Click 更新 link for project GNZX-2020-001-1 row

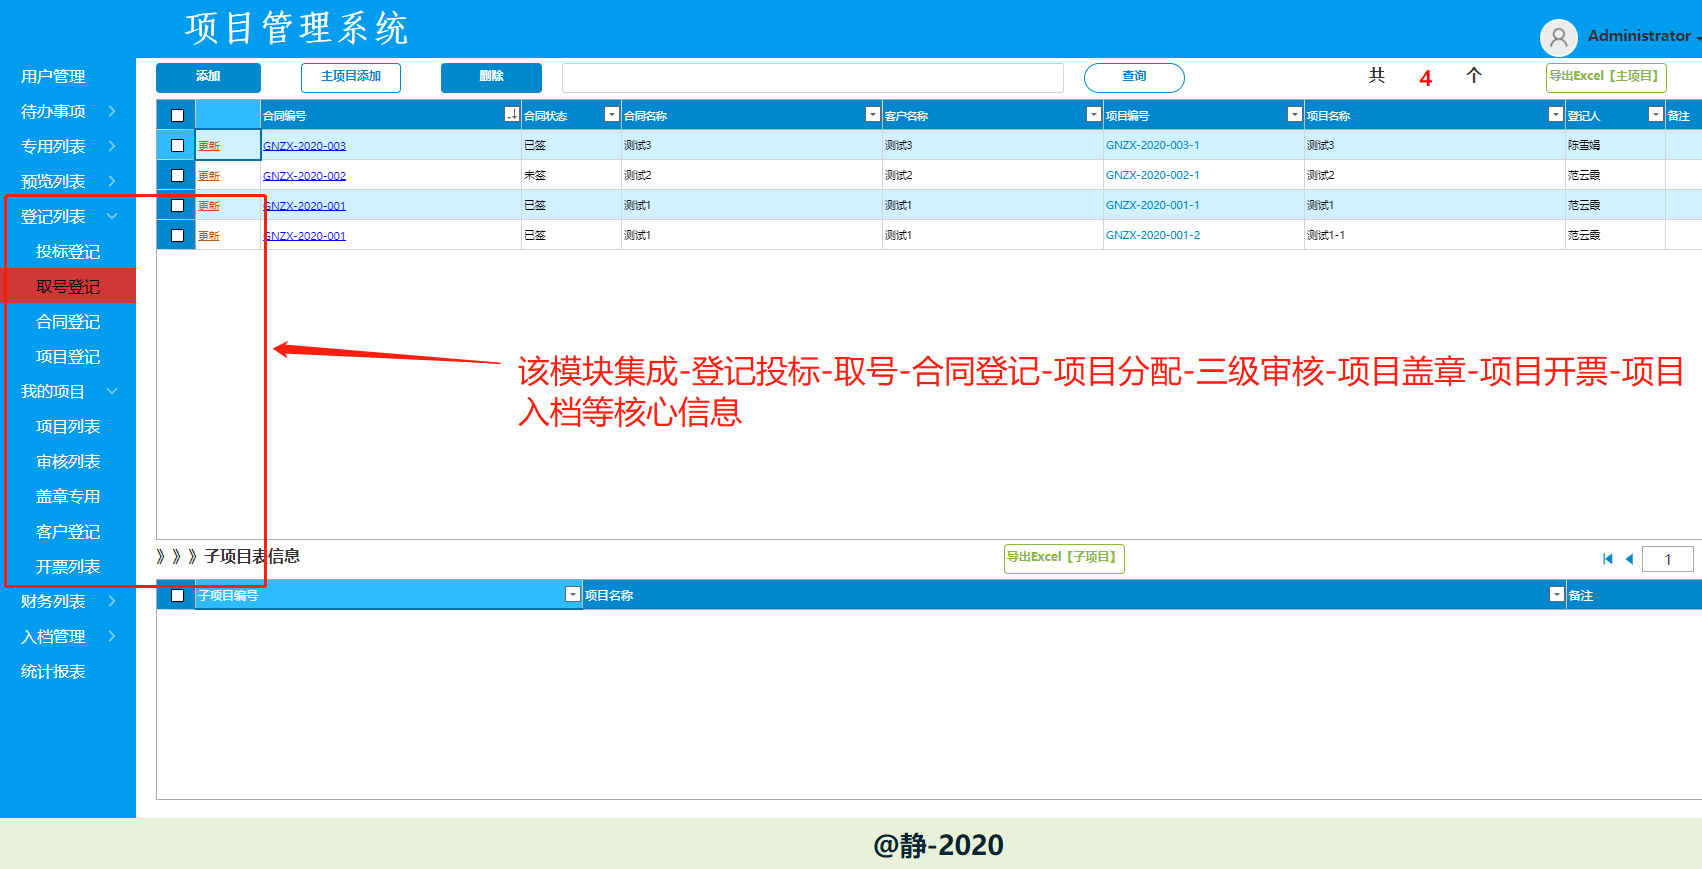(x=209, y=206)
